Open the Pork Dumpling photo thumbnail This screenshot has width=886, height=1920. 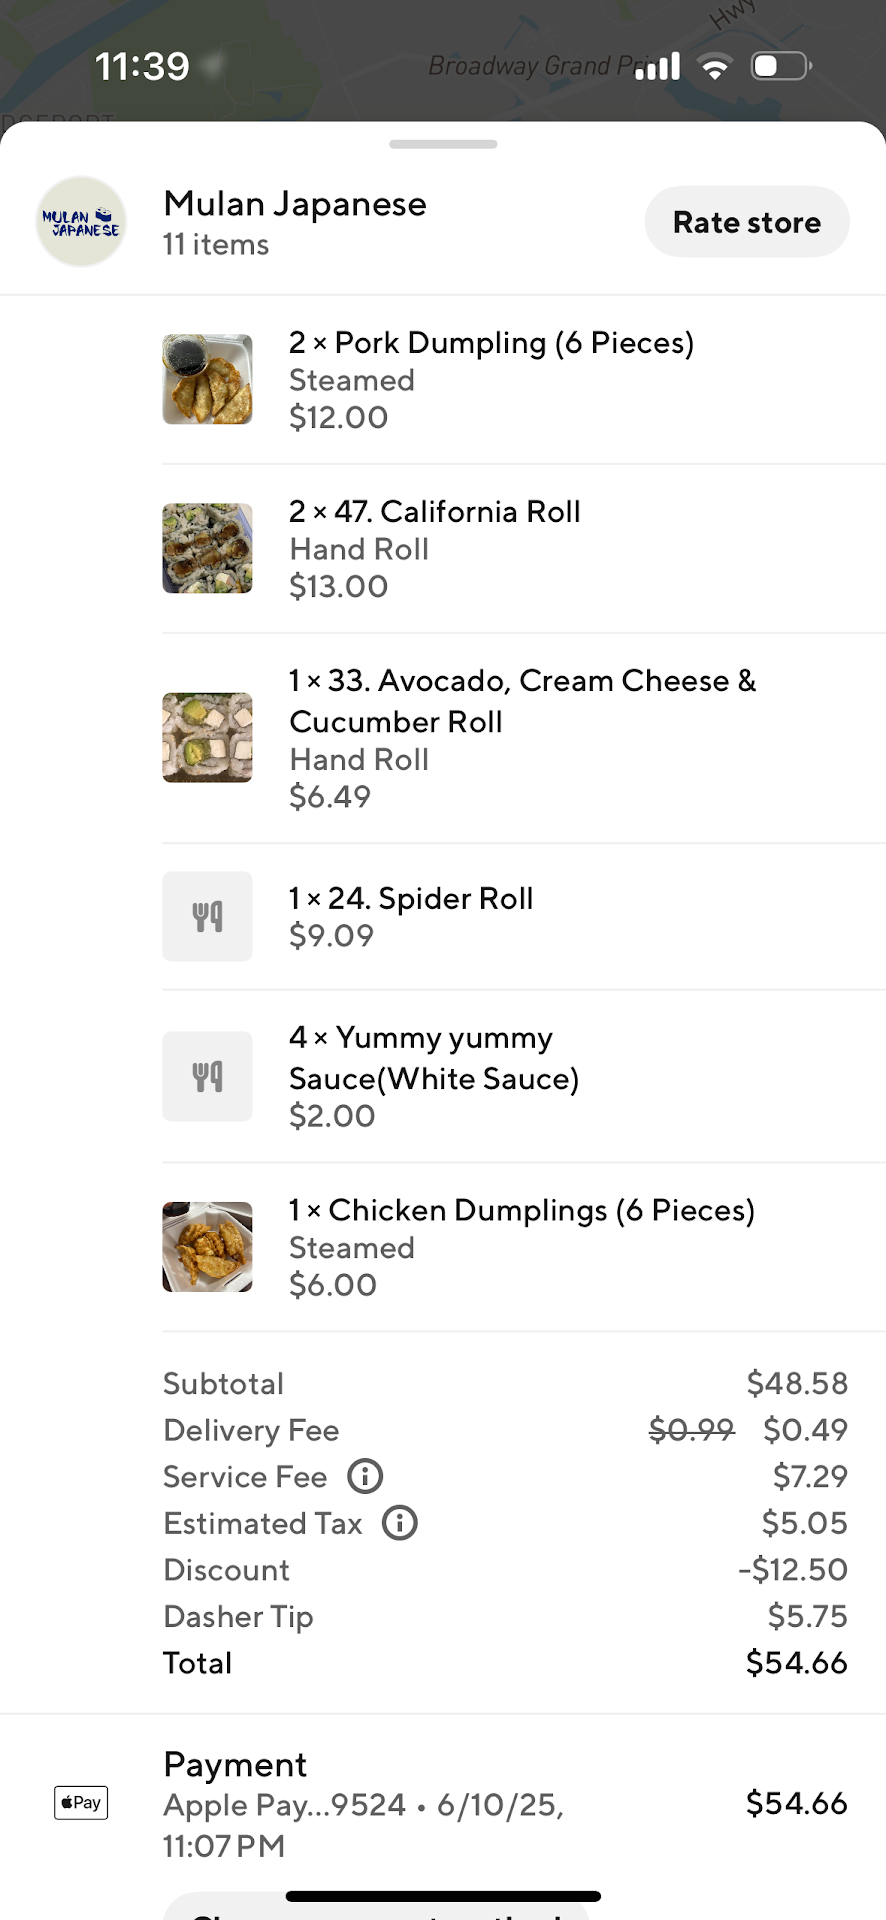[x=208, y=380]
